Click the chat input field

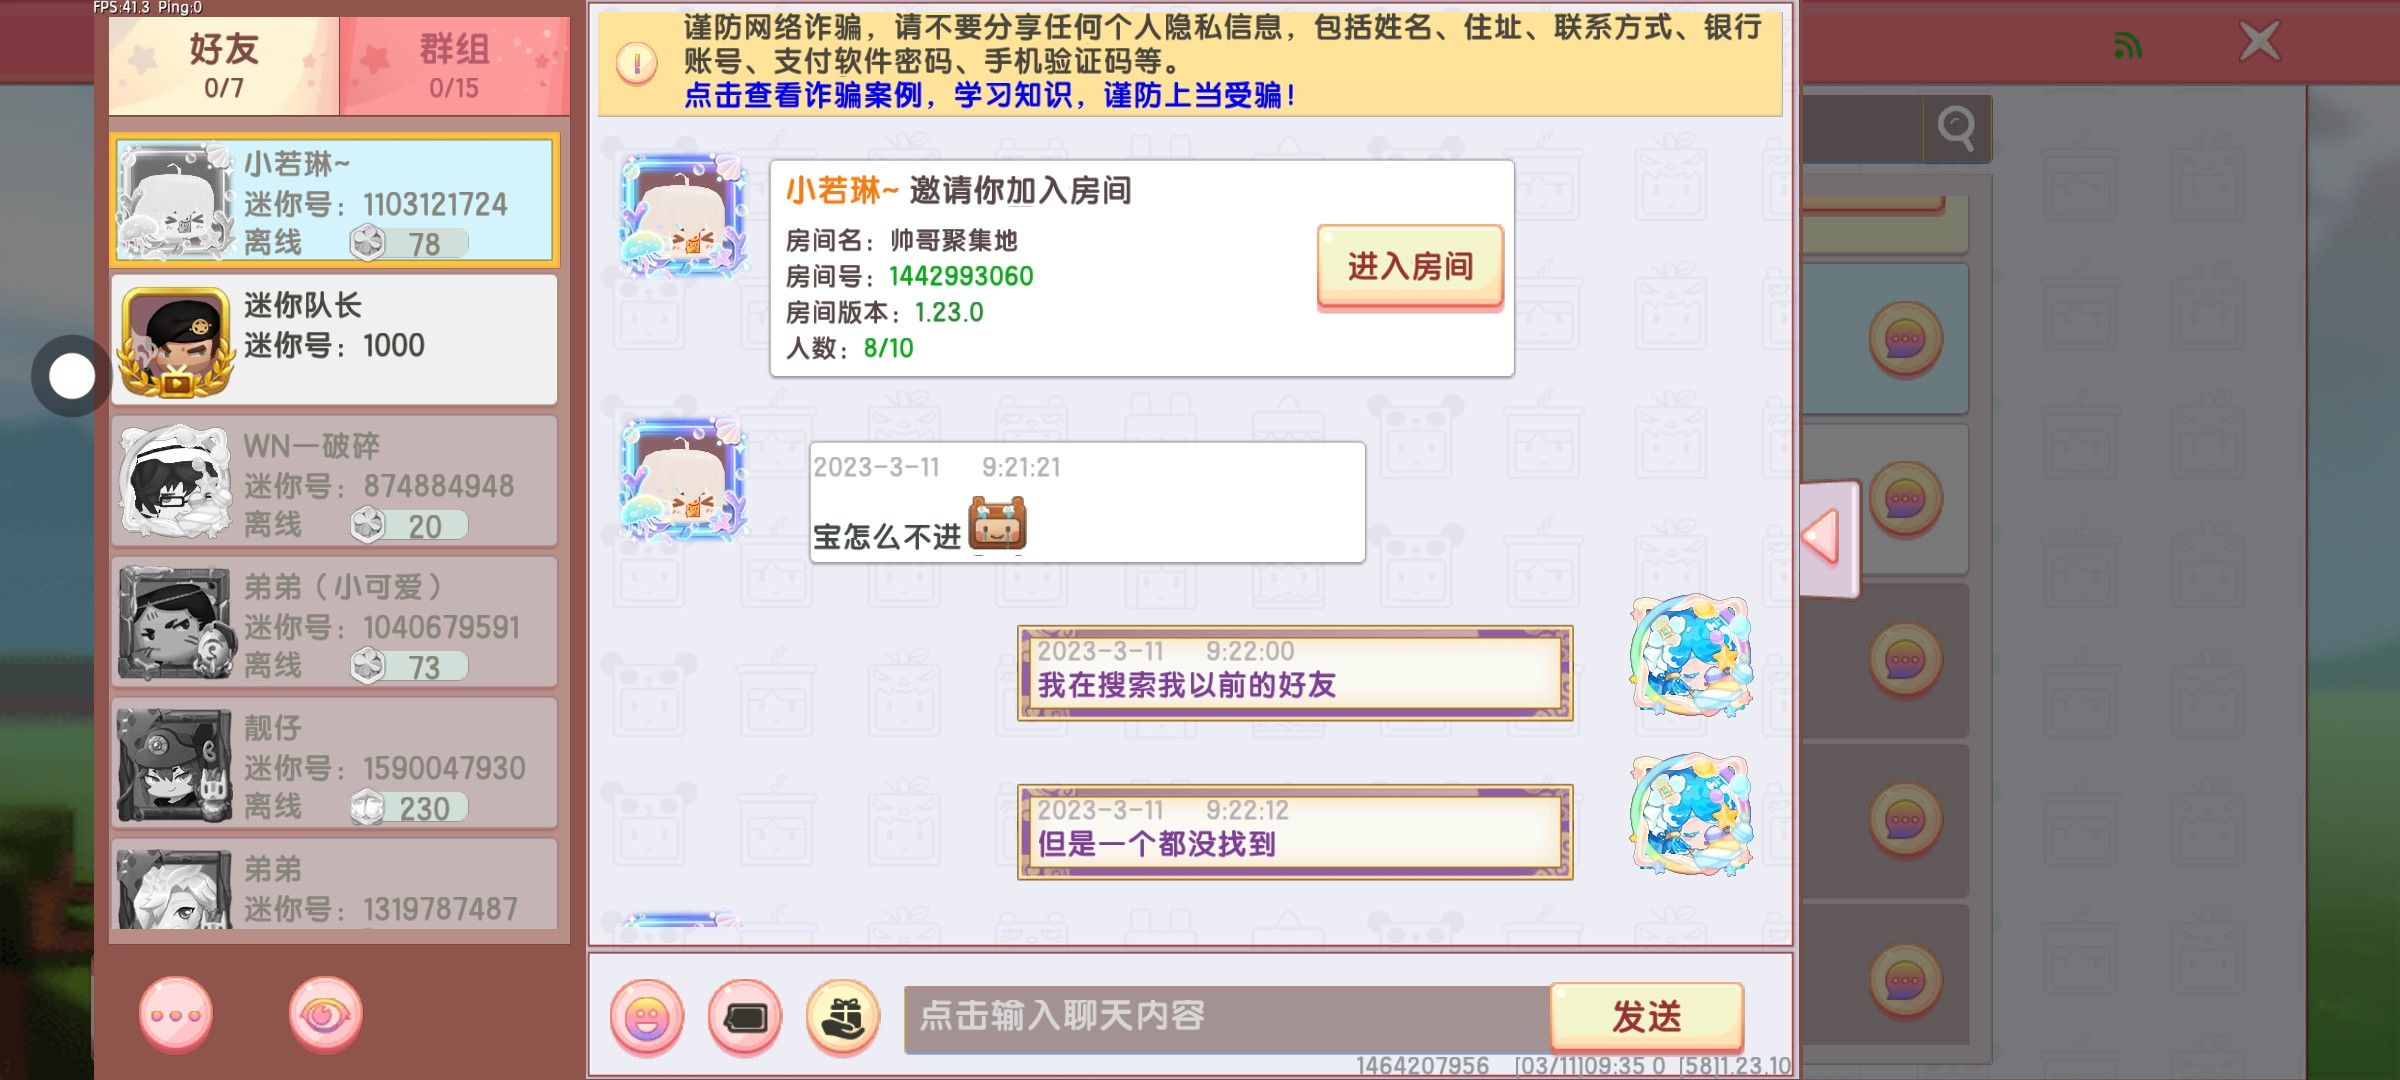(1227, 1018)
